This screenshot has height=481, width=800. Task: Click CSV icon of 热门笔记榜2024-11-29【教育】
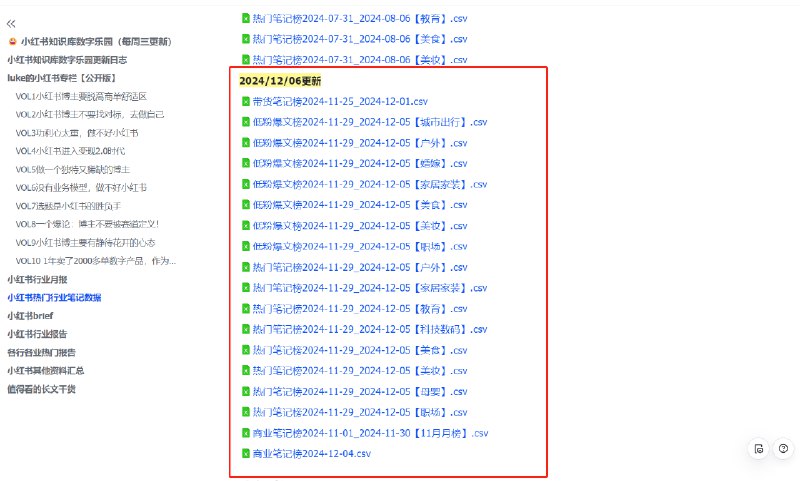245,309
